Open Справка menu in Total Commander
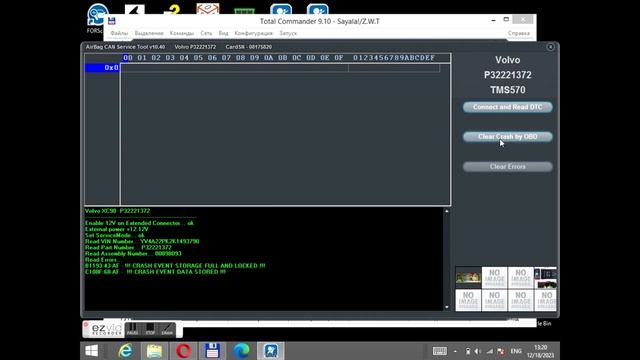The height and width of the screenshot is (360, 640). [x=519, y=33]
